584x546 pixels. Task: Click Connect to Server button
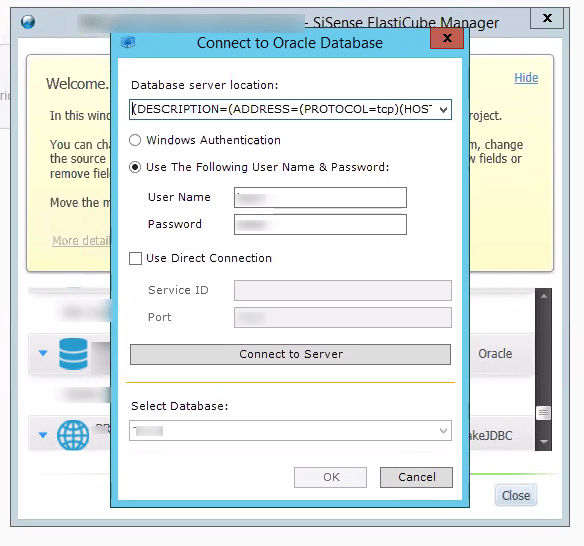[290, 354]
